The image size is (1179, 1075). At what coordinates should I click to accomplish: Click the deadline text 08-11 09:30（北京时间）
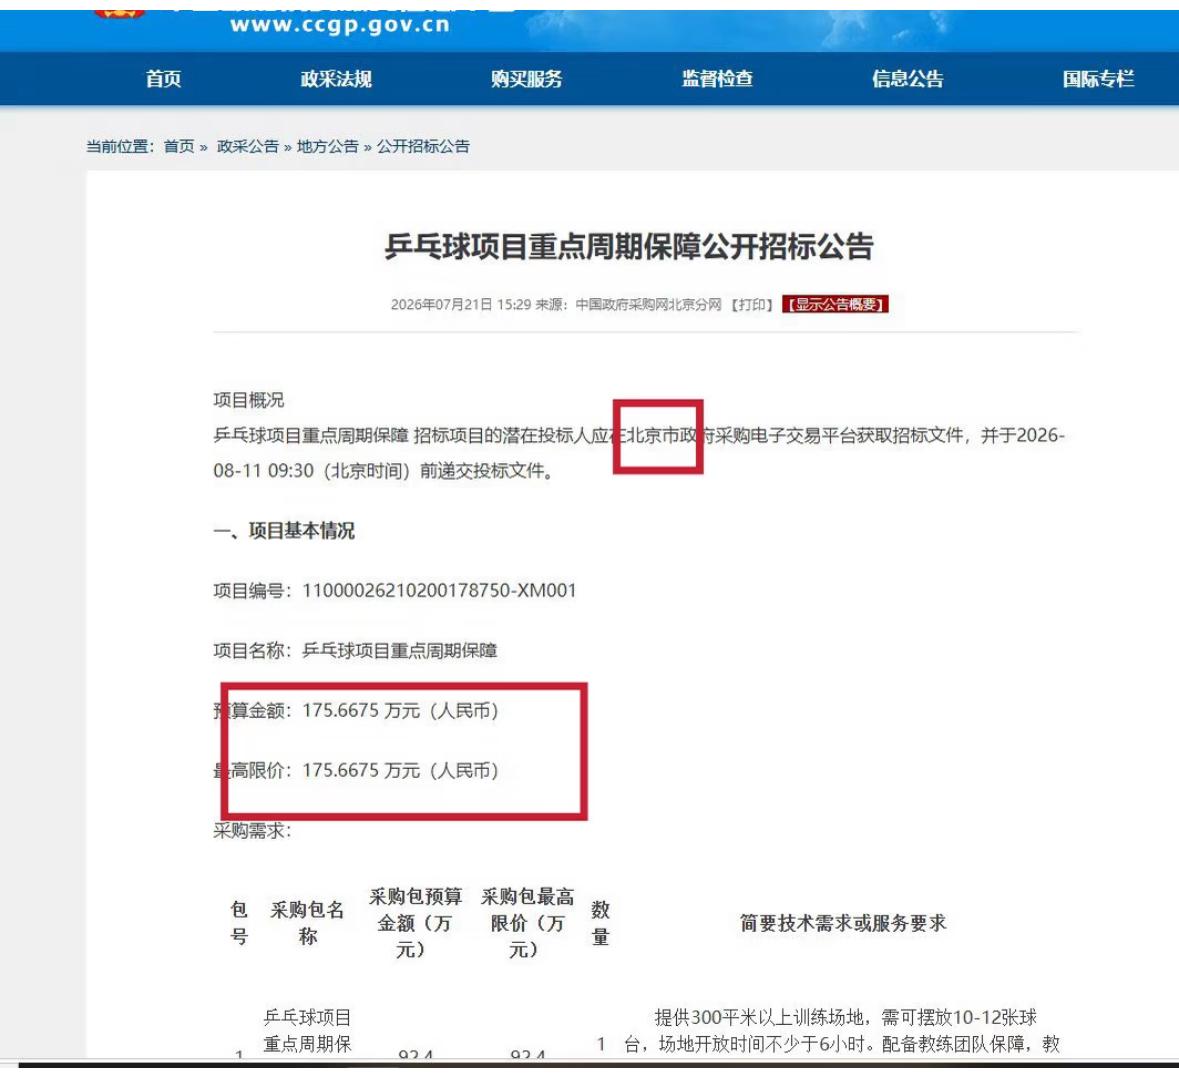(x=312, y=471)
